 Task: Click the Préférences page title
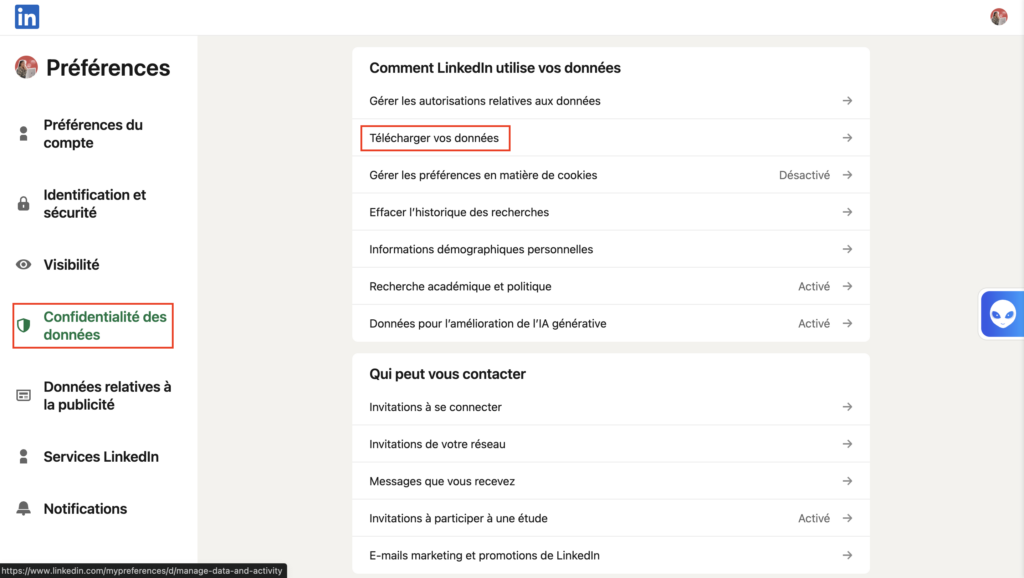click(x=108, y=68)
